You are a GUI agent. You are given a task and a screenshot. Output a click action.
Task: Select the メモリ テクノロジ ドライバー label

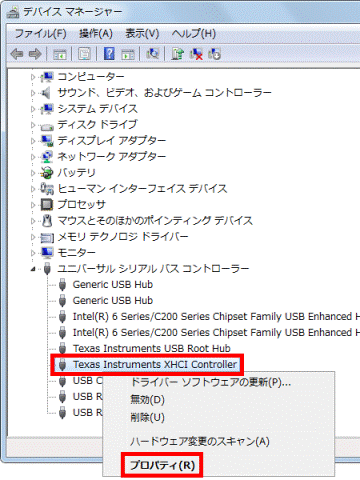123,237
